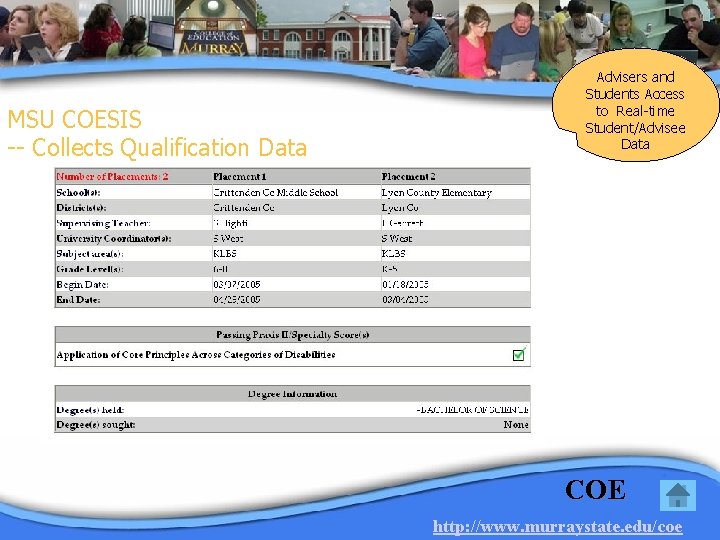The image size is (720, 540).
Task: Open the murraystate.edu/coe link
Action: click(557, 526)
